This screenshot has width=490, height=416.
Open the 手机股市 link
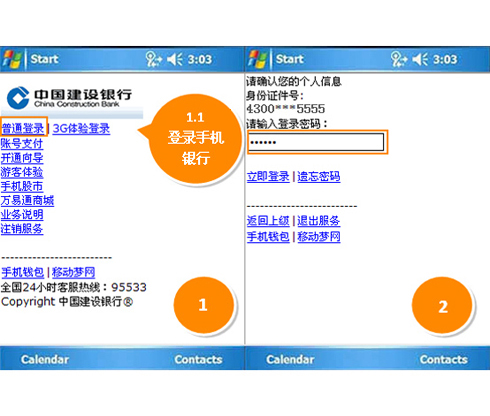click(x=22, y=186)
